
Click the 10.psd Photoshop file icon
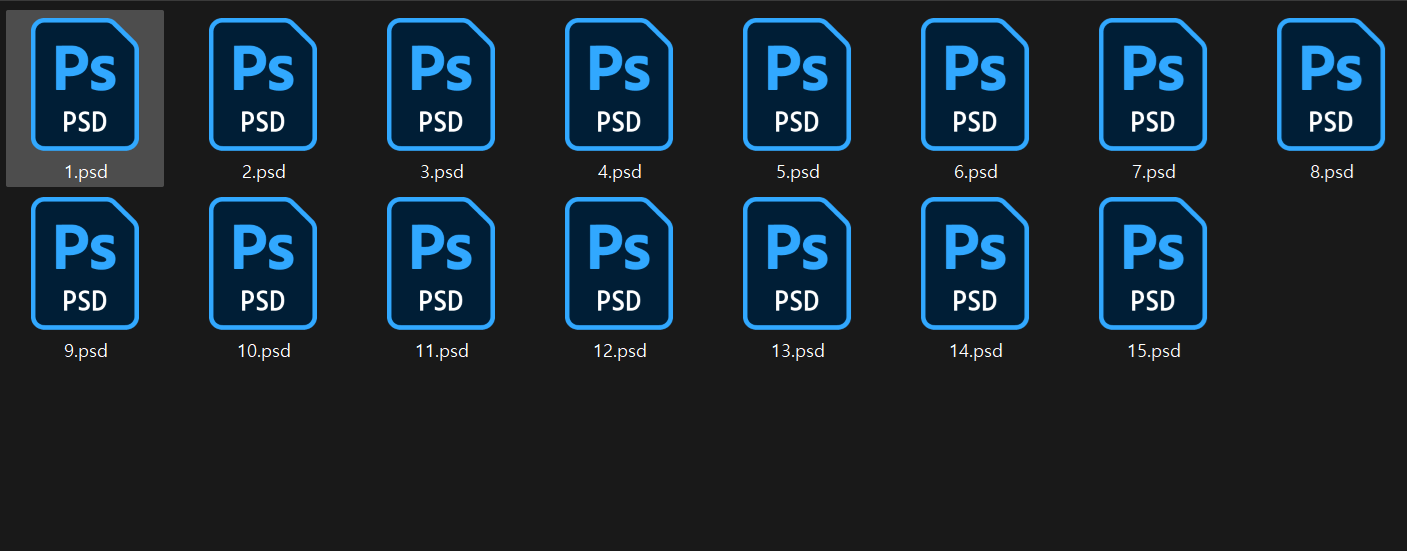[x=263, y=263]
